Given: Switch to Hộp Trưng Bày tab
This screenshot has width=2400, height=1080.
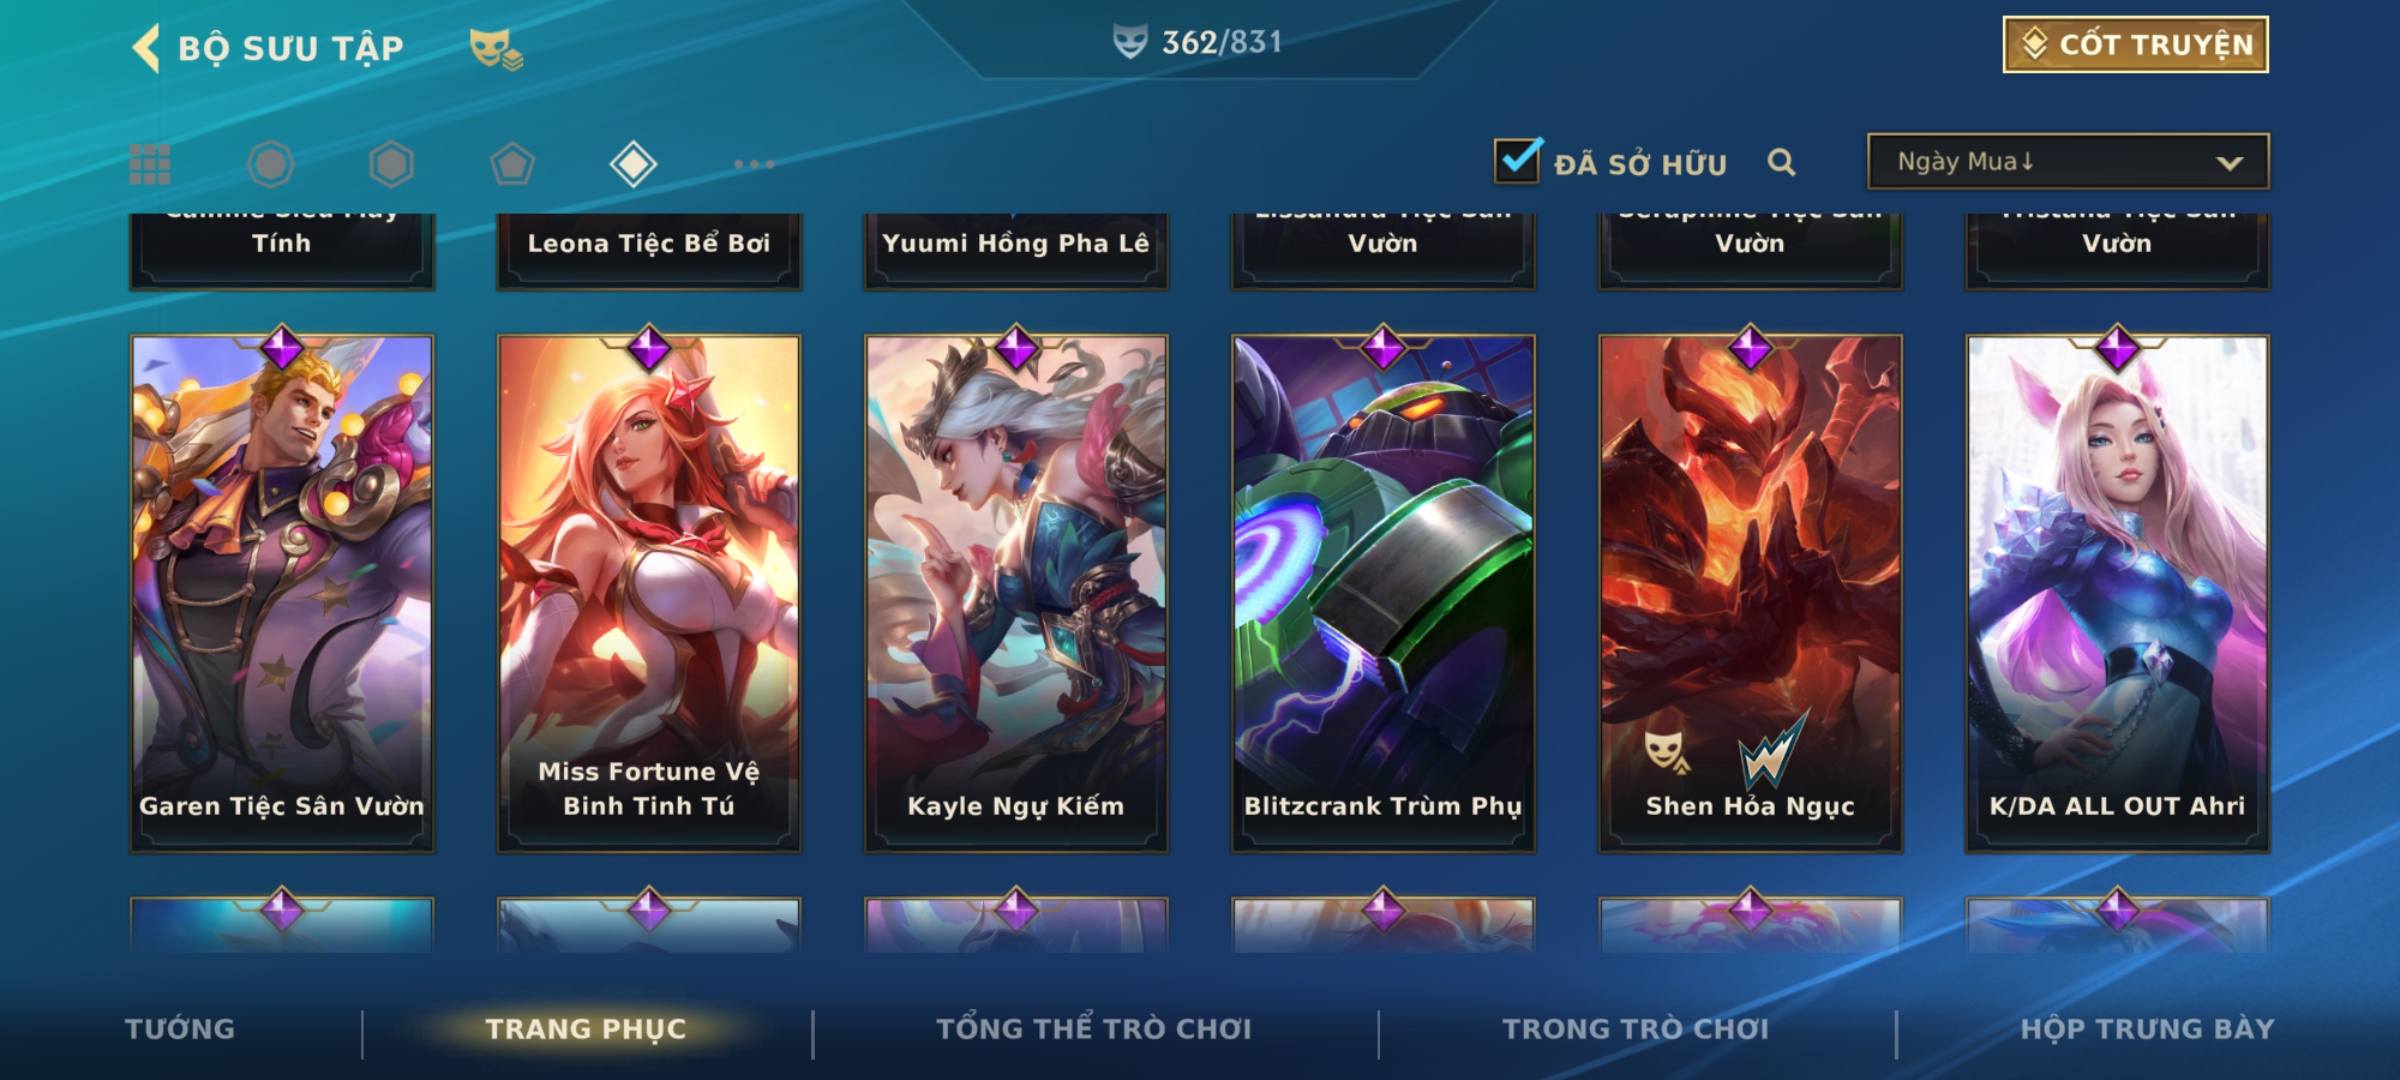Looking at the screenshot, I should (x=2147, y=1028).
